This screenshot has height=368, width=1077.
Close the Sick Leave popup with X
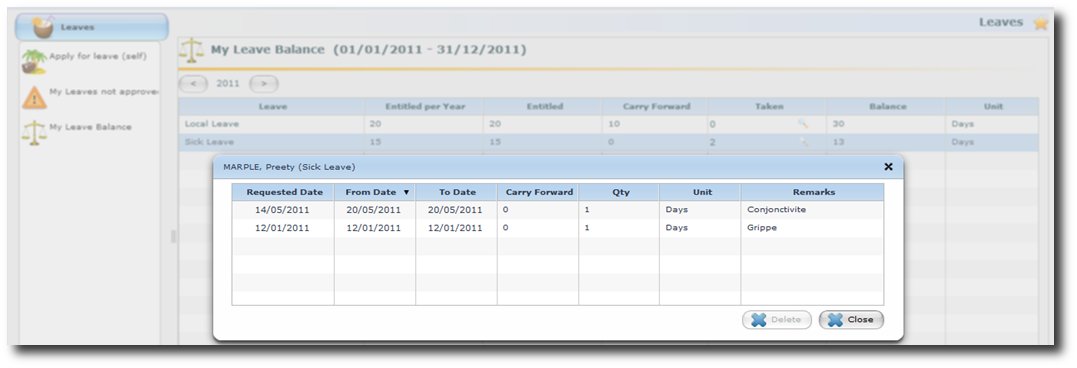click(x=888, y=167)
